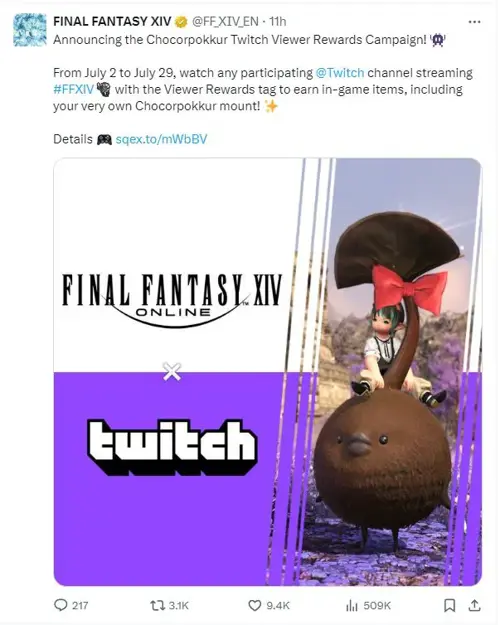Follow the @Twitch mention link
This screenshot has width=500, height=625.
340,73
